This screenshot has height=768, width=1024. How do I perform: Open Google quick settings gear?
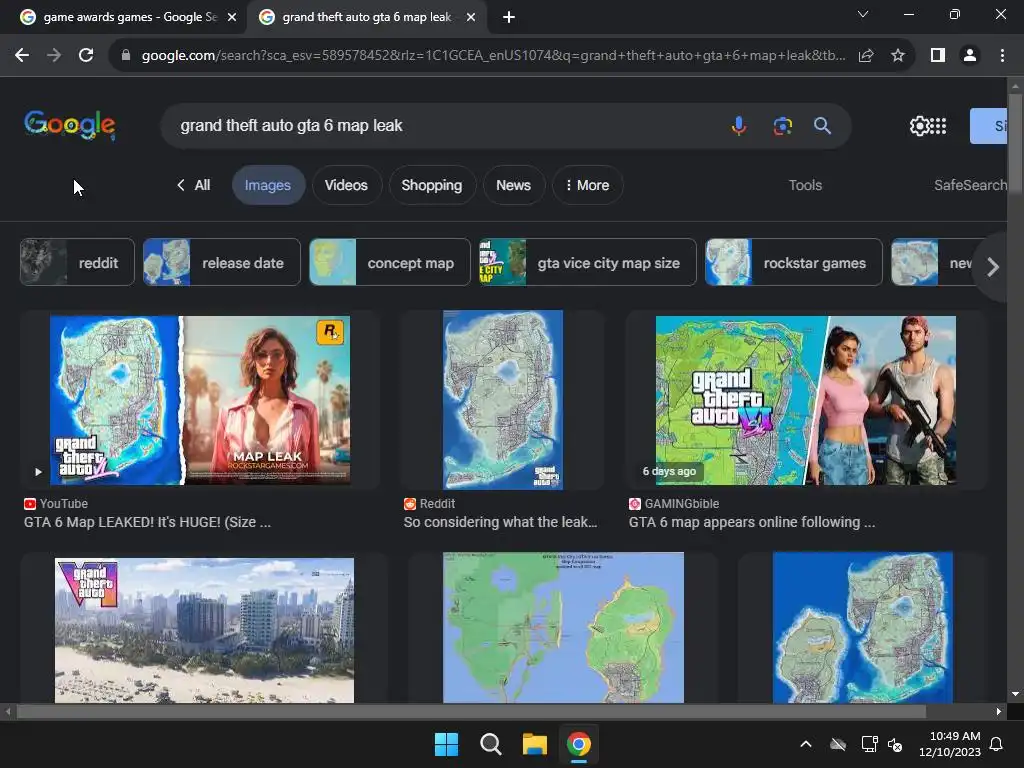pyautogui.click(x=920, y=126)
